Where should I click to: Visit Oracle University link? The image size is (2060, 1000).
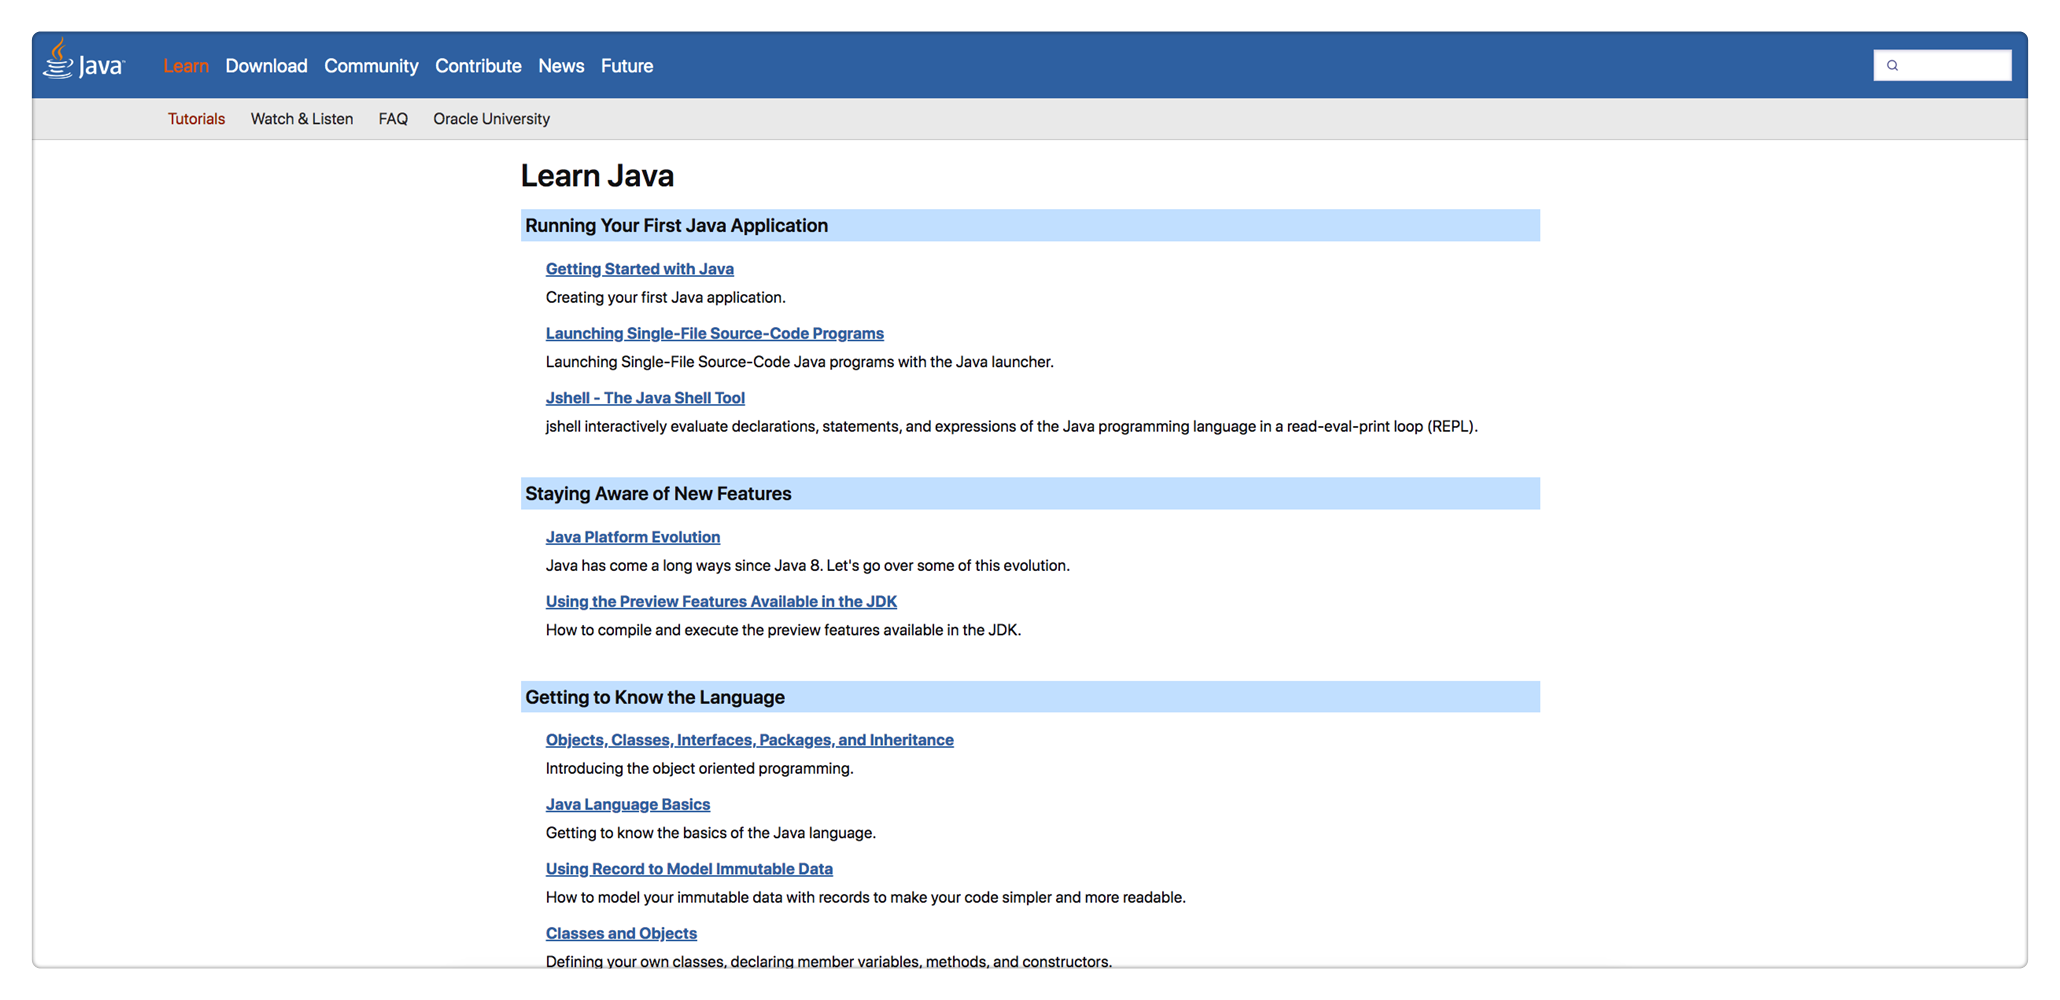[491, 119]
